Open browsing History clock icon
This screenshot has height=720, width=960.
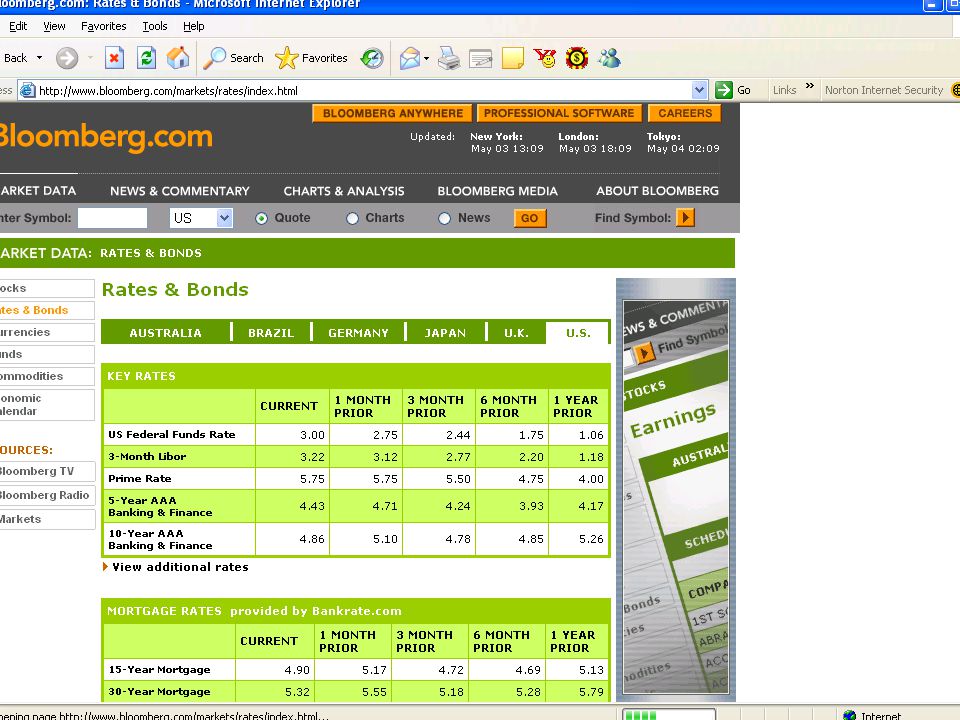point(372,58)
